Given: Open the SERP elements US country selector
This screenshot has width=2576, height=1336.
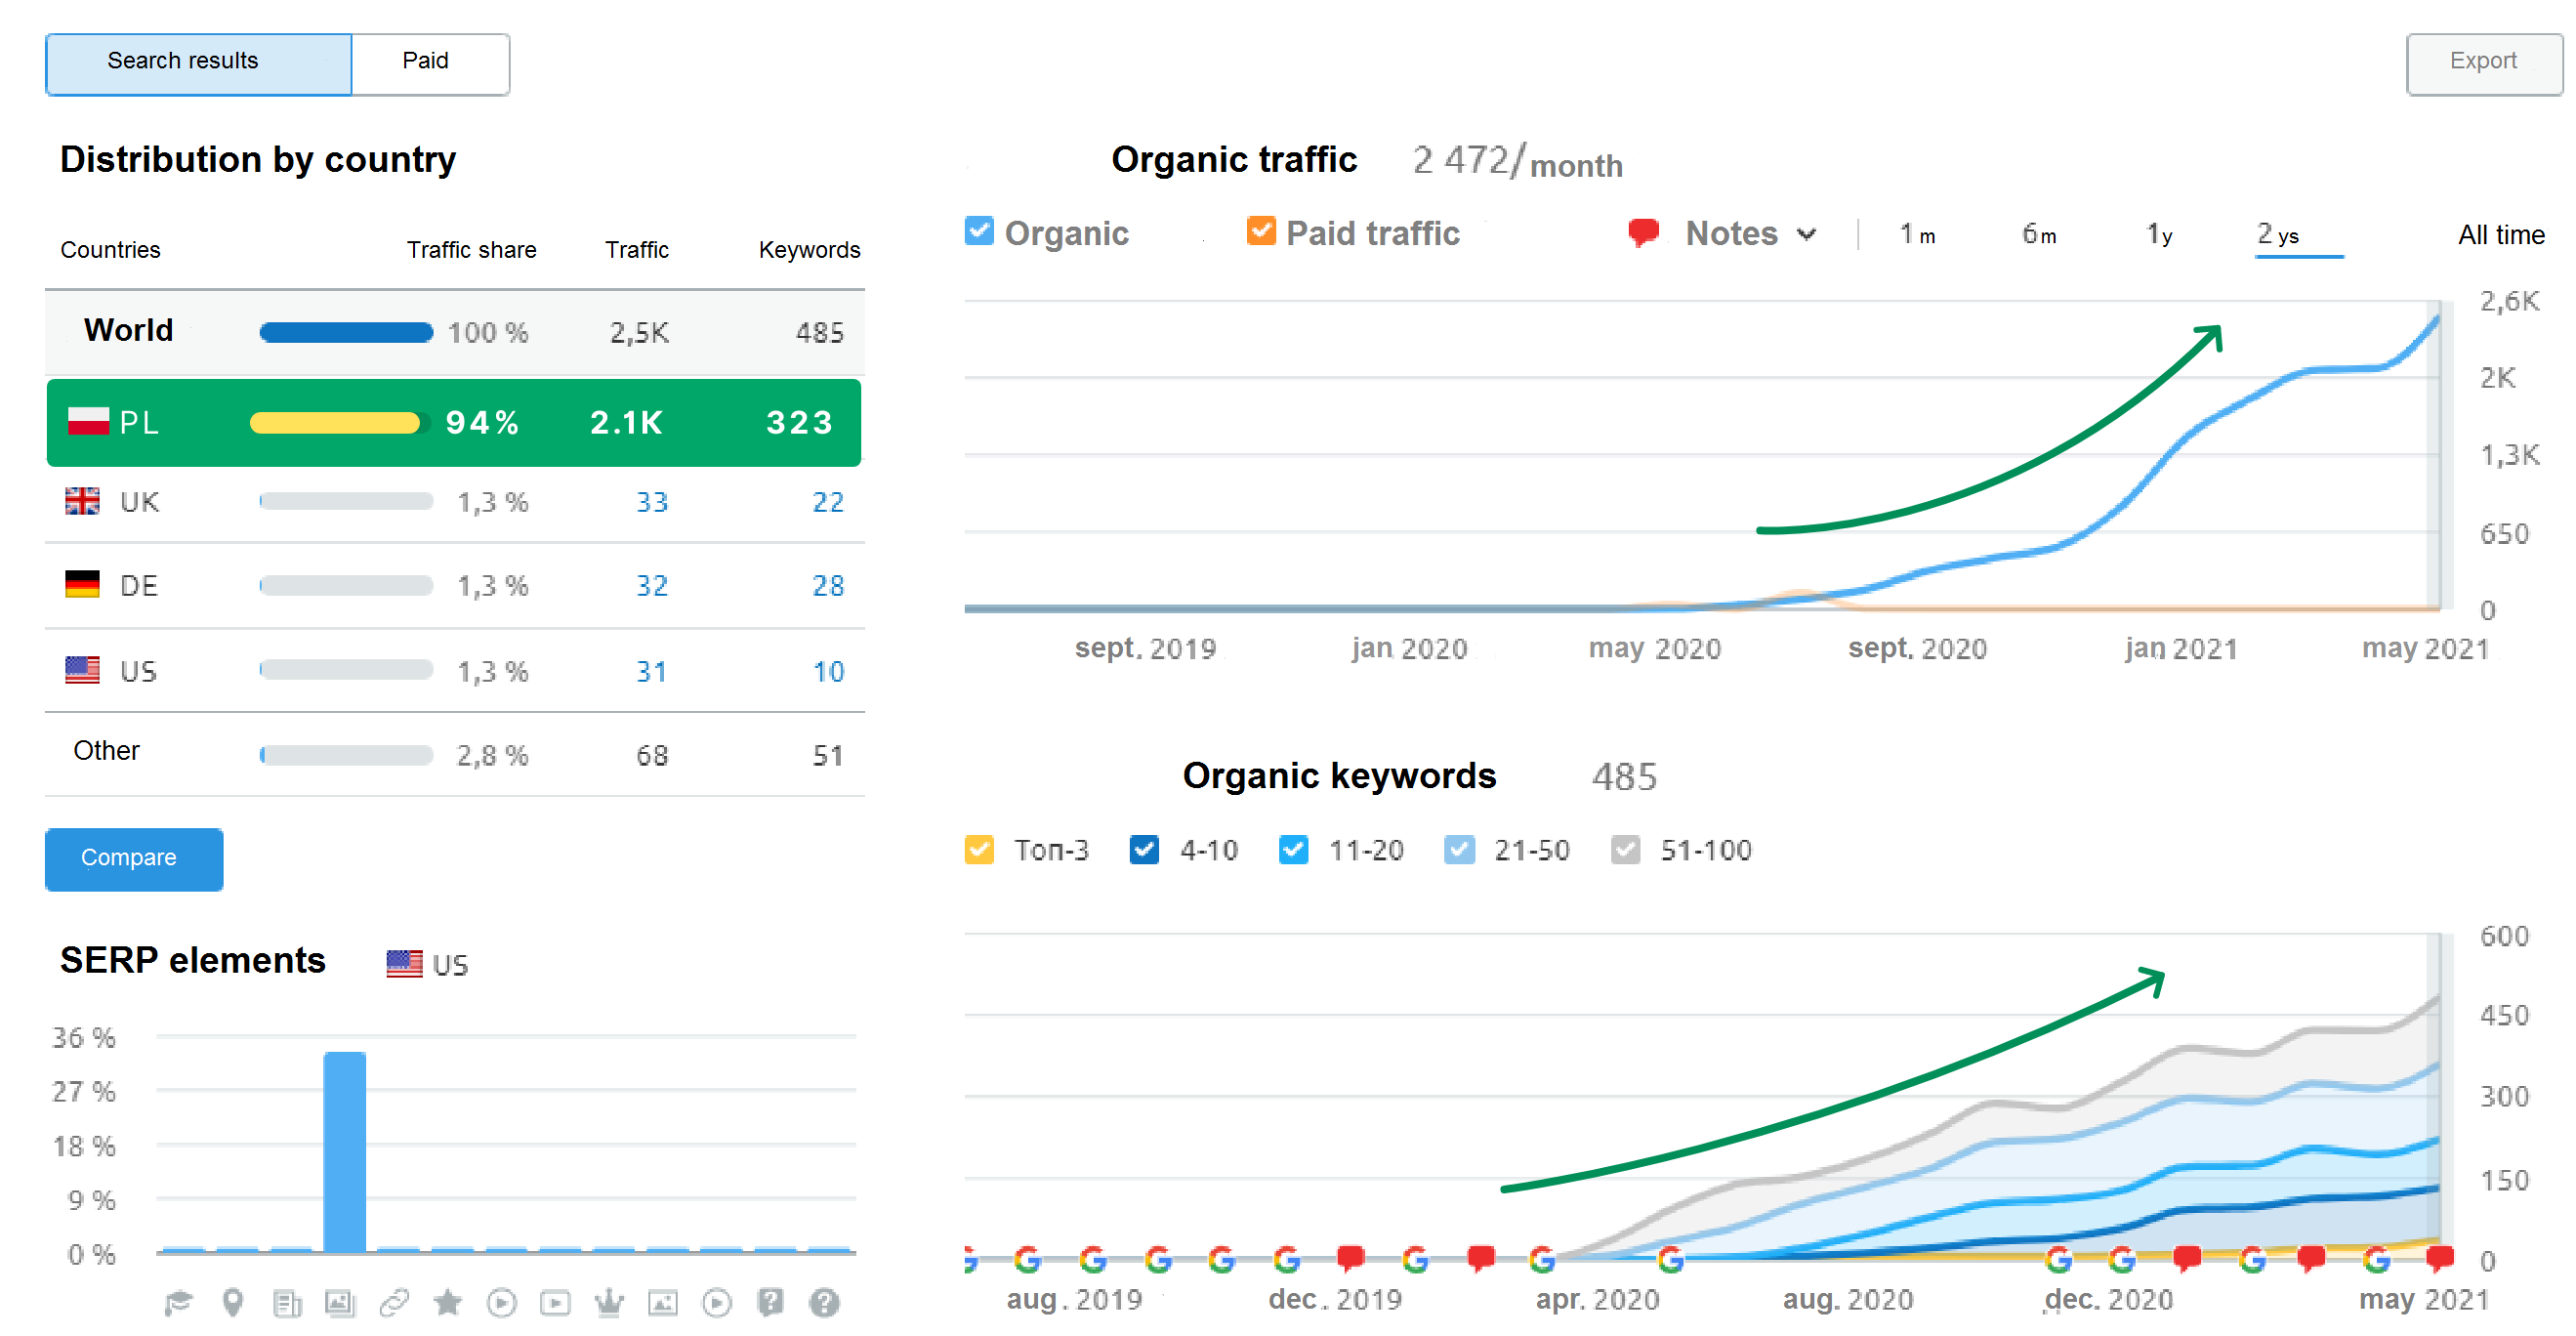Looking at the screenshot, I should tap(428, 964).
